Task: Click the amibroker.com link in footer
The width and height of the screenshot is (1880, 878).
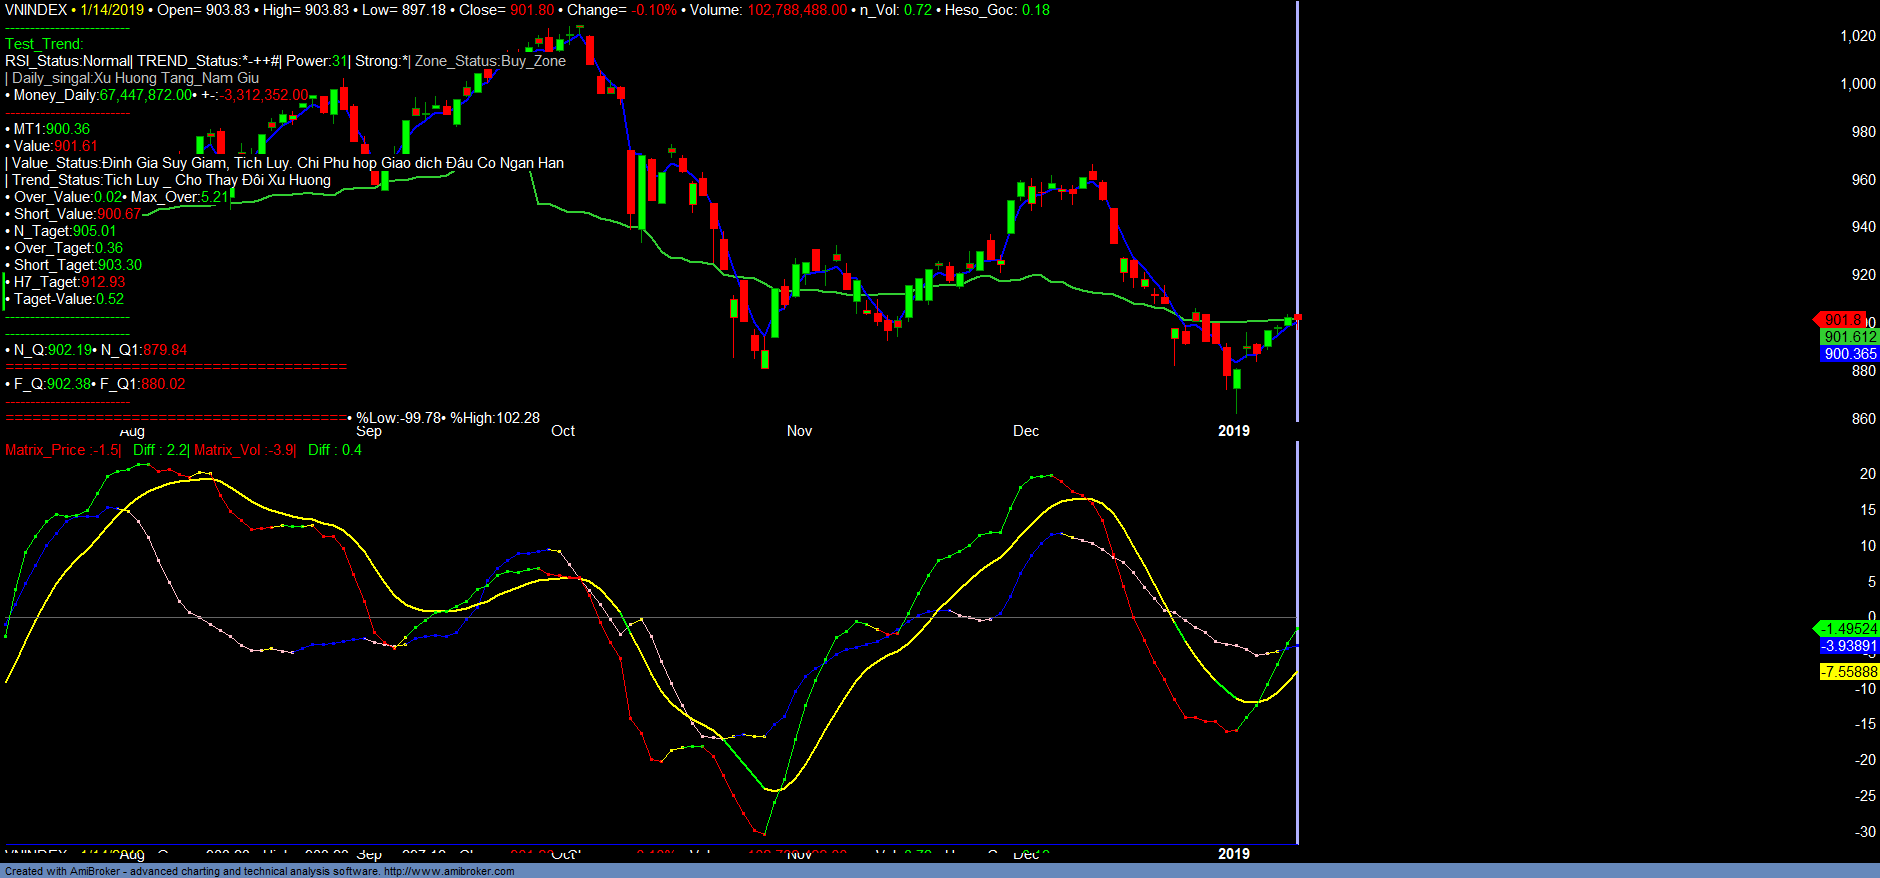Action: [449, 871]
